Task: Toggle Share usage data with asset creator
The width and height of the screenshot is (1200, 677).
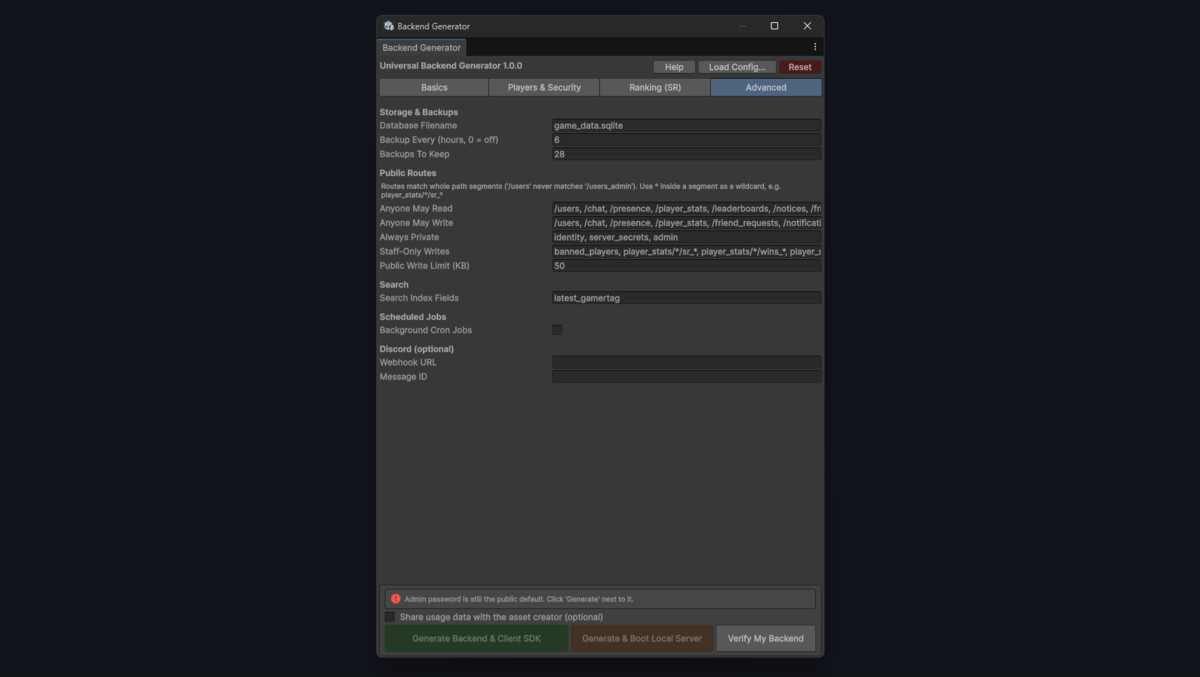Action: (x=390, y=617)
